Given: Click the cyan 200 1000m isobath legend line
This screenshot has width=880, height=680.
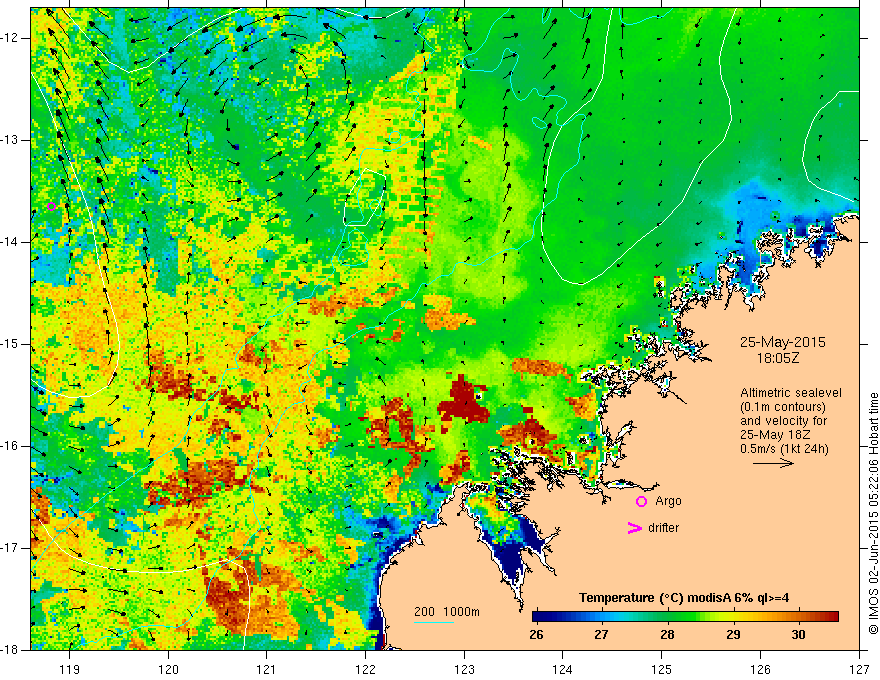Looking at the screenshot, I should coord(434,622).
